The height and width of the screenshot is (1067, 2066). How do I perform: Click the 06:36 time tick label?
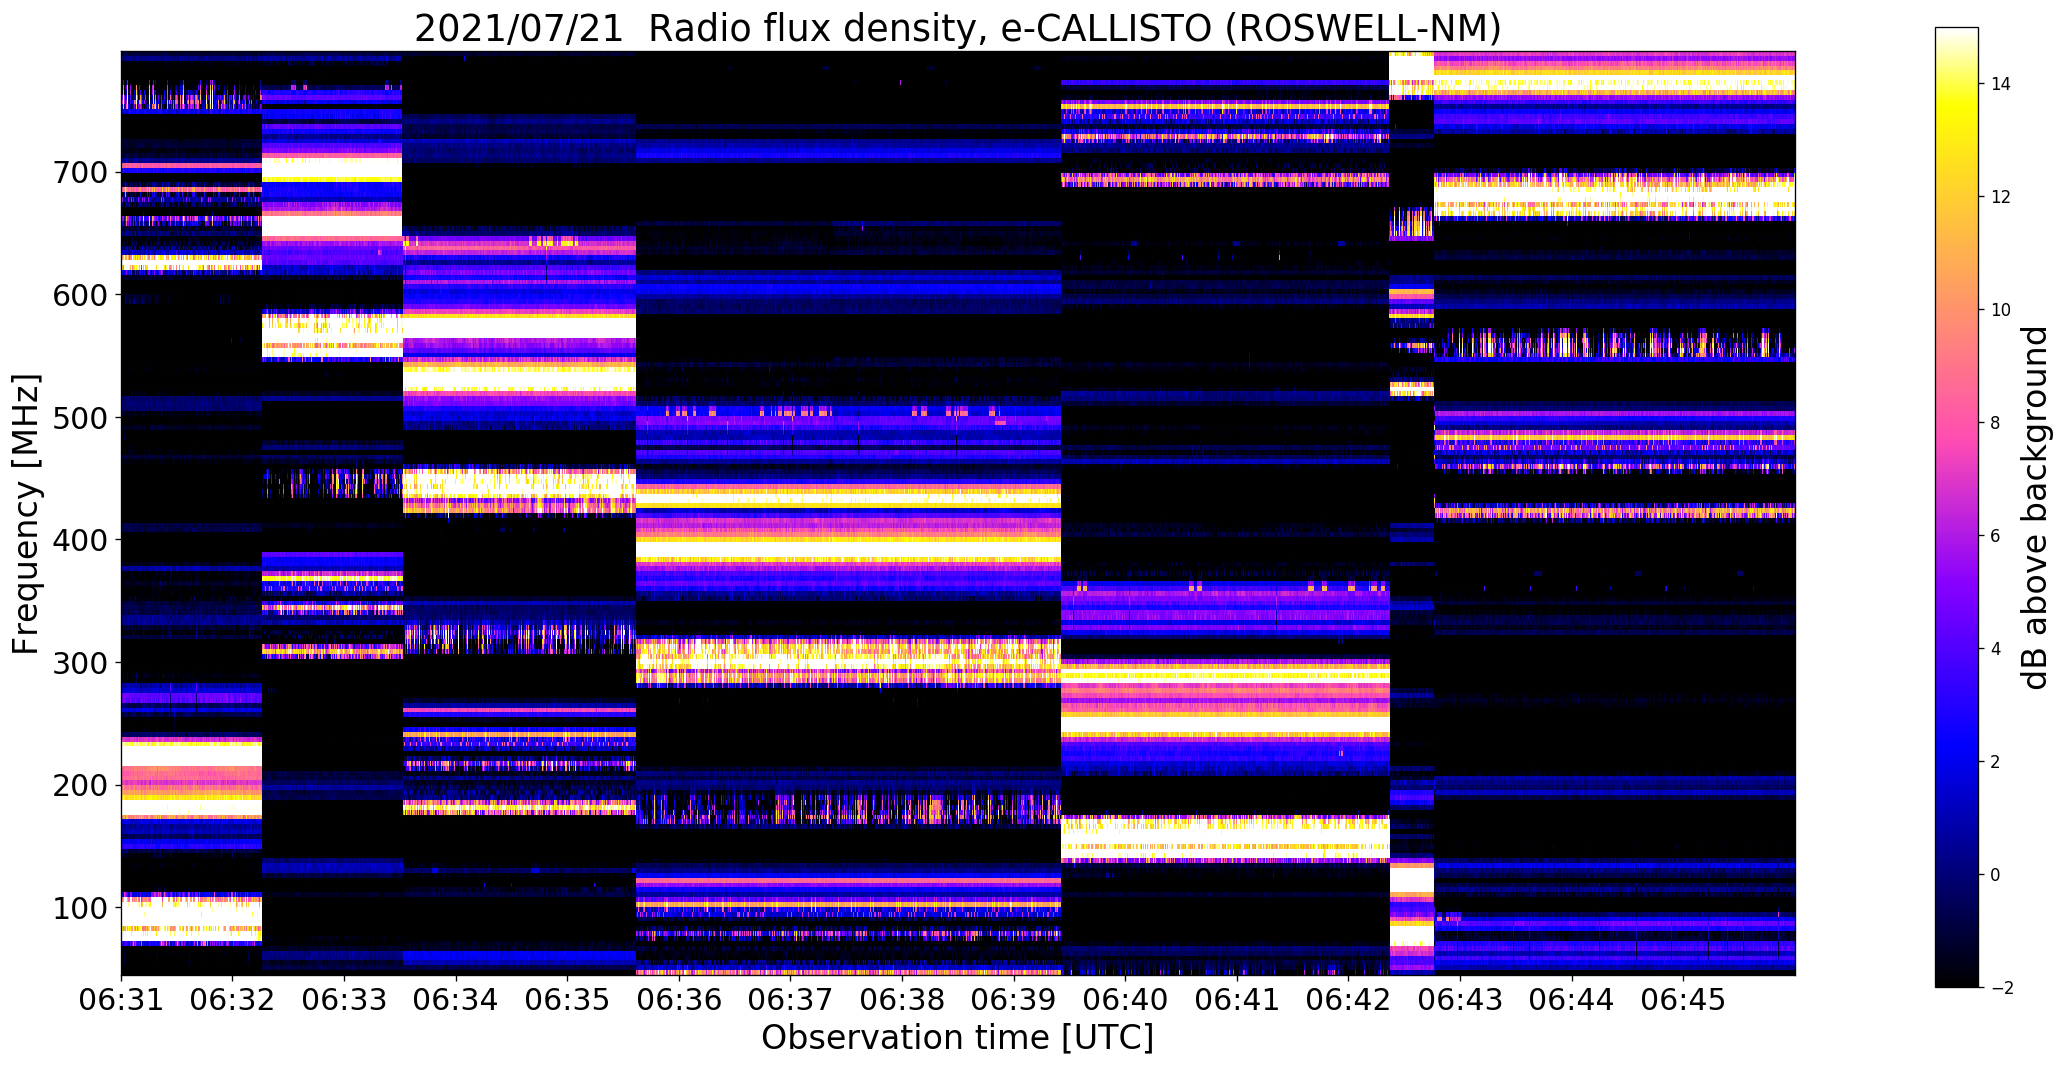click(x=680, y=1000)
